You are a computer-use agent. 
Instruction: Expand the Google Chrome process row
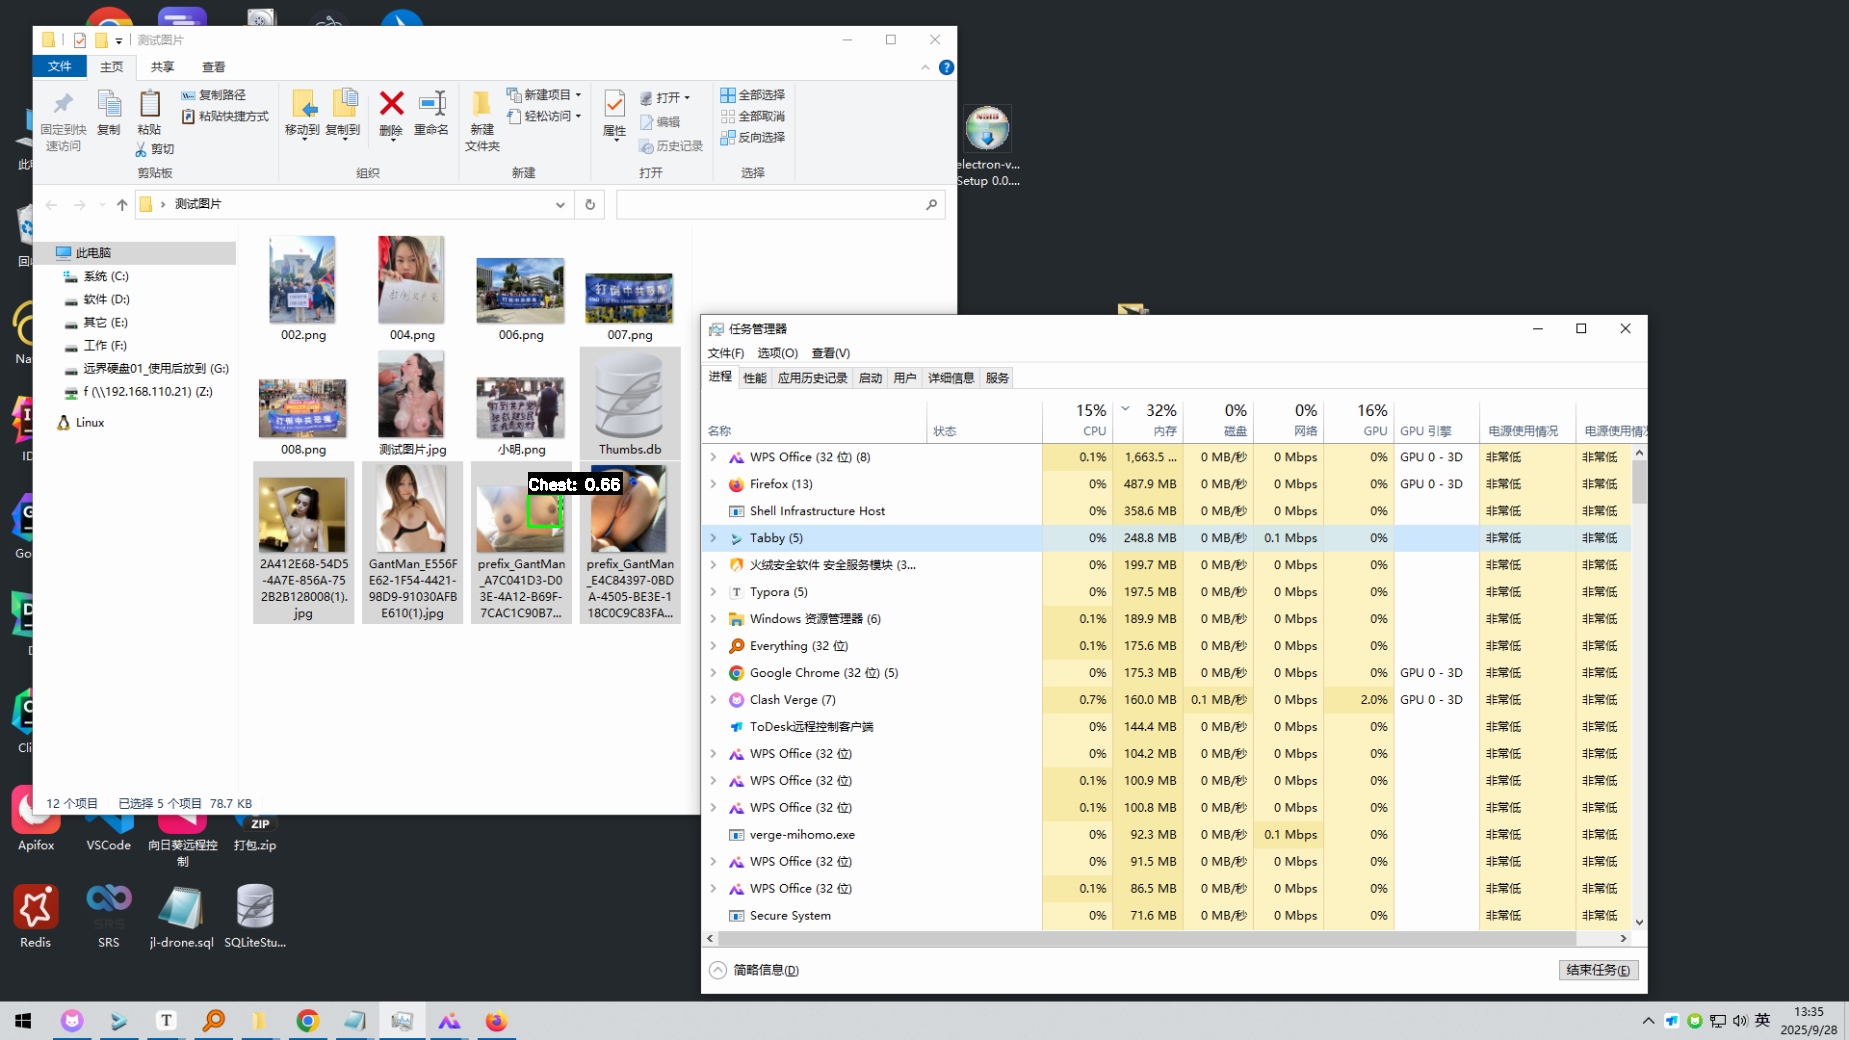(713, 673)
